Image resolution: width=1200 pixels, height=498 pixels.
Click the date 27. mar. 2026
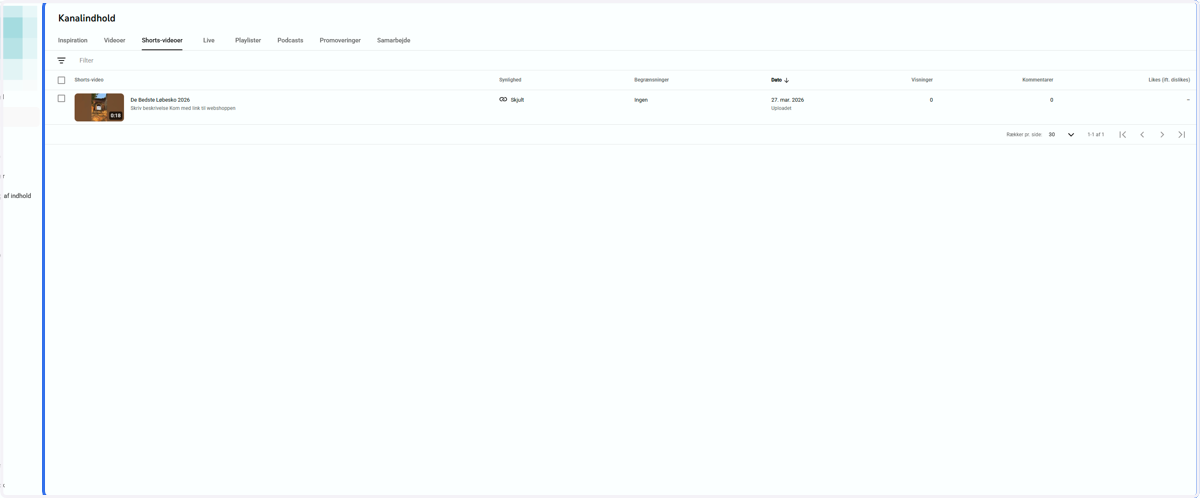point(788,100)
